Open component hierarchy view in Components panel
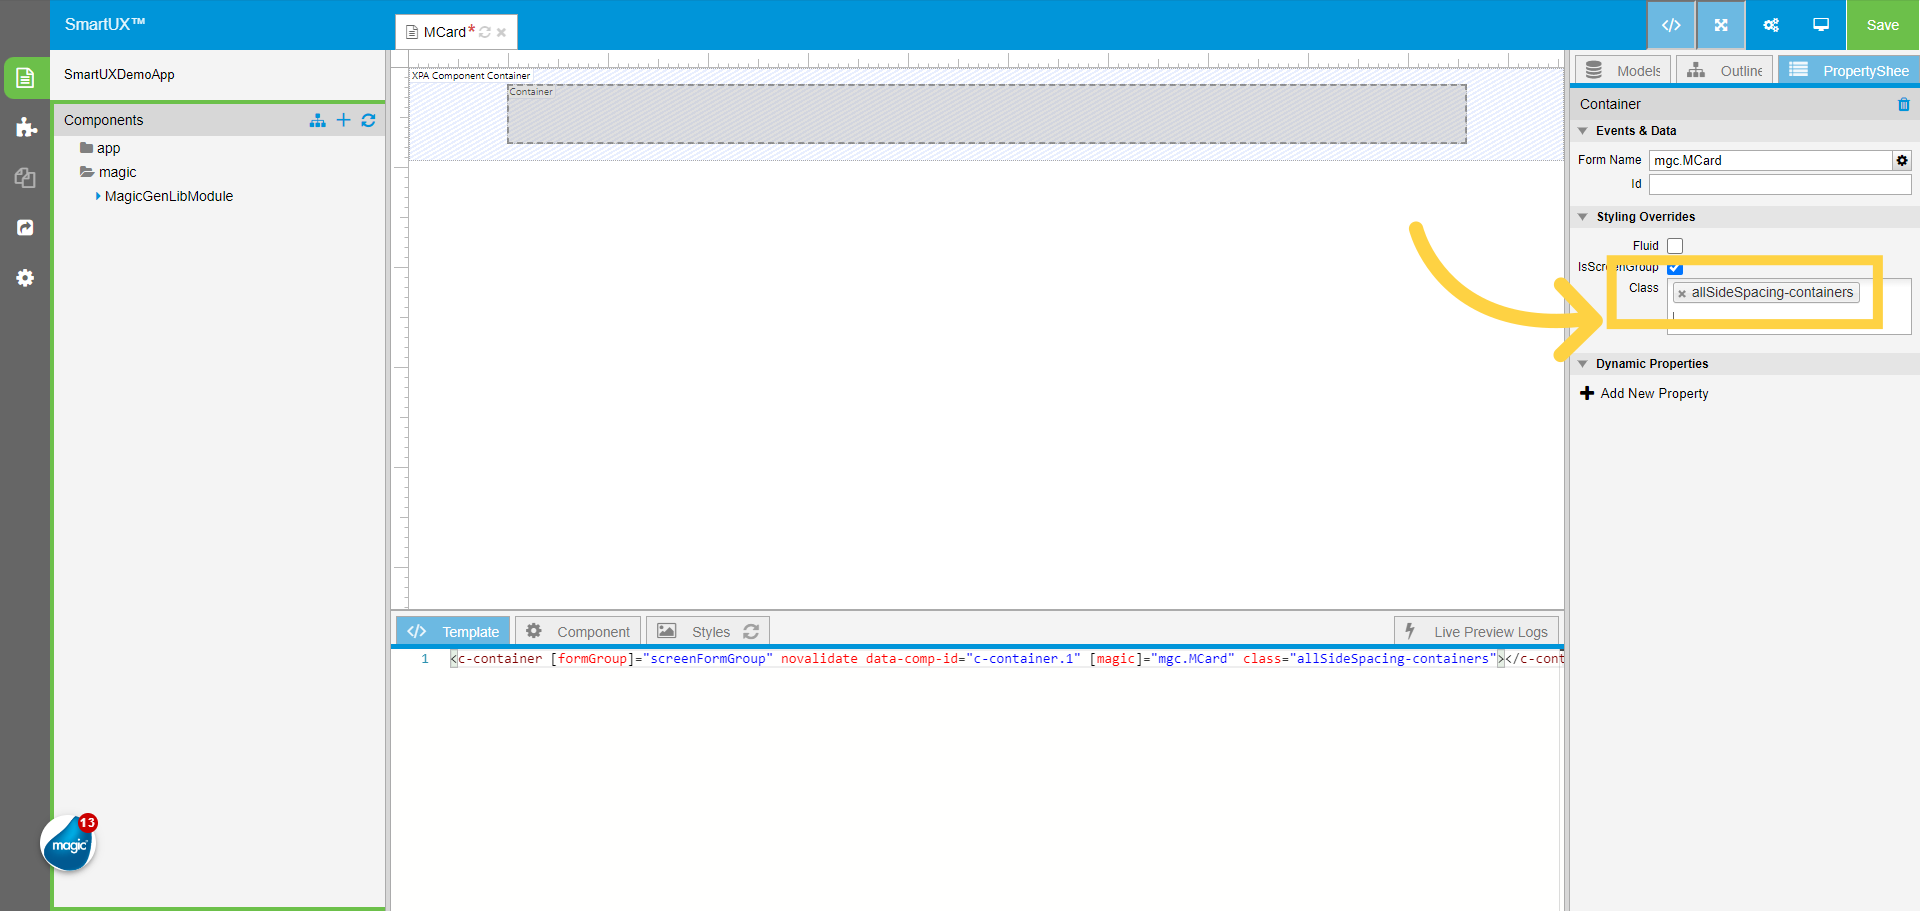The height and width of the screenshot is (911, 1920). tap(317, 120)
